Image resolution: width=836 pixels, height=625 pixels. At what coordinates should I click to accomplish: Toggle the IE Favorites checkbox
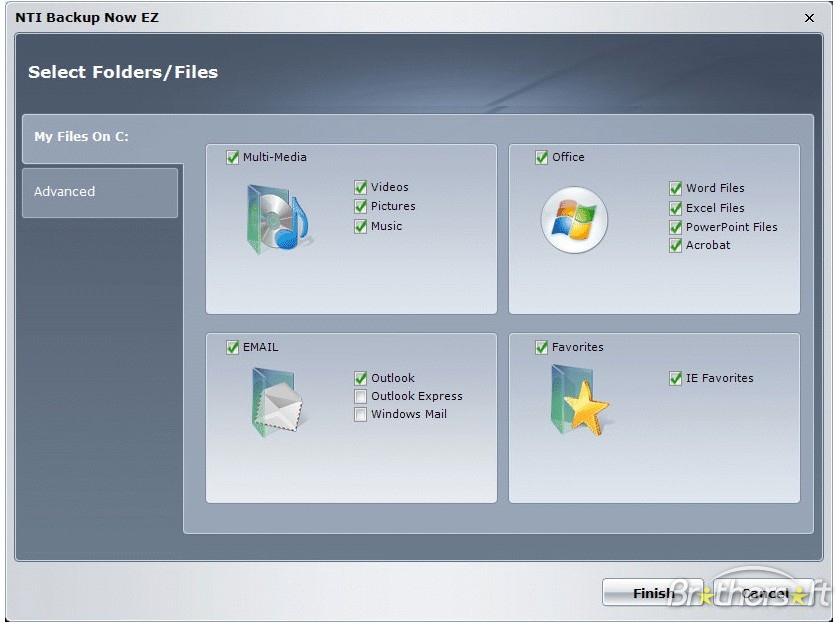point(676,378)
